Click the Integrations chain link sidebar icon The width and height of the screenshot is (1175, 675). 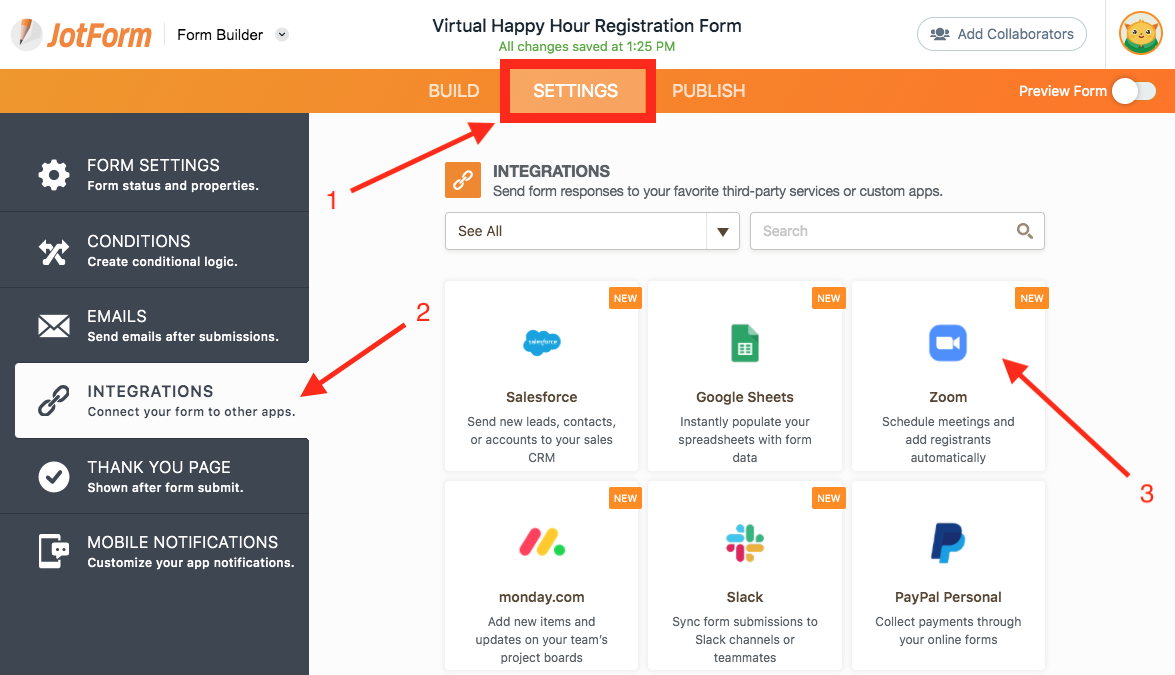click(54, 401)
